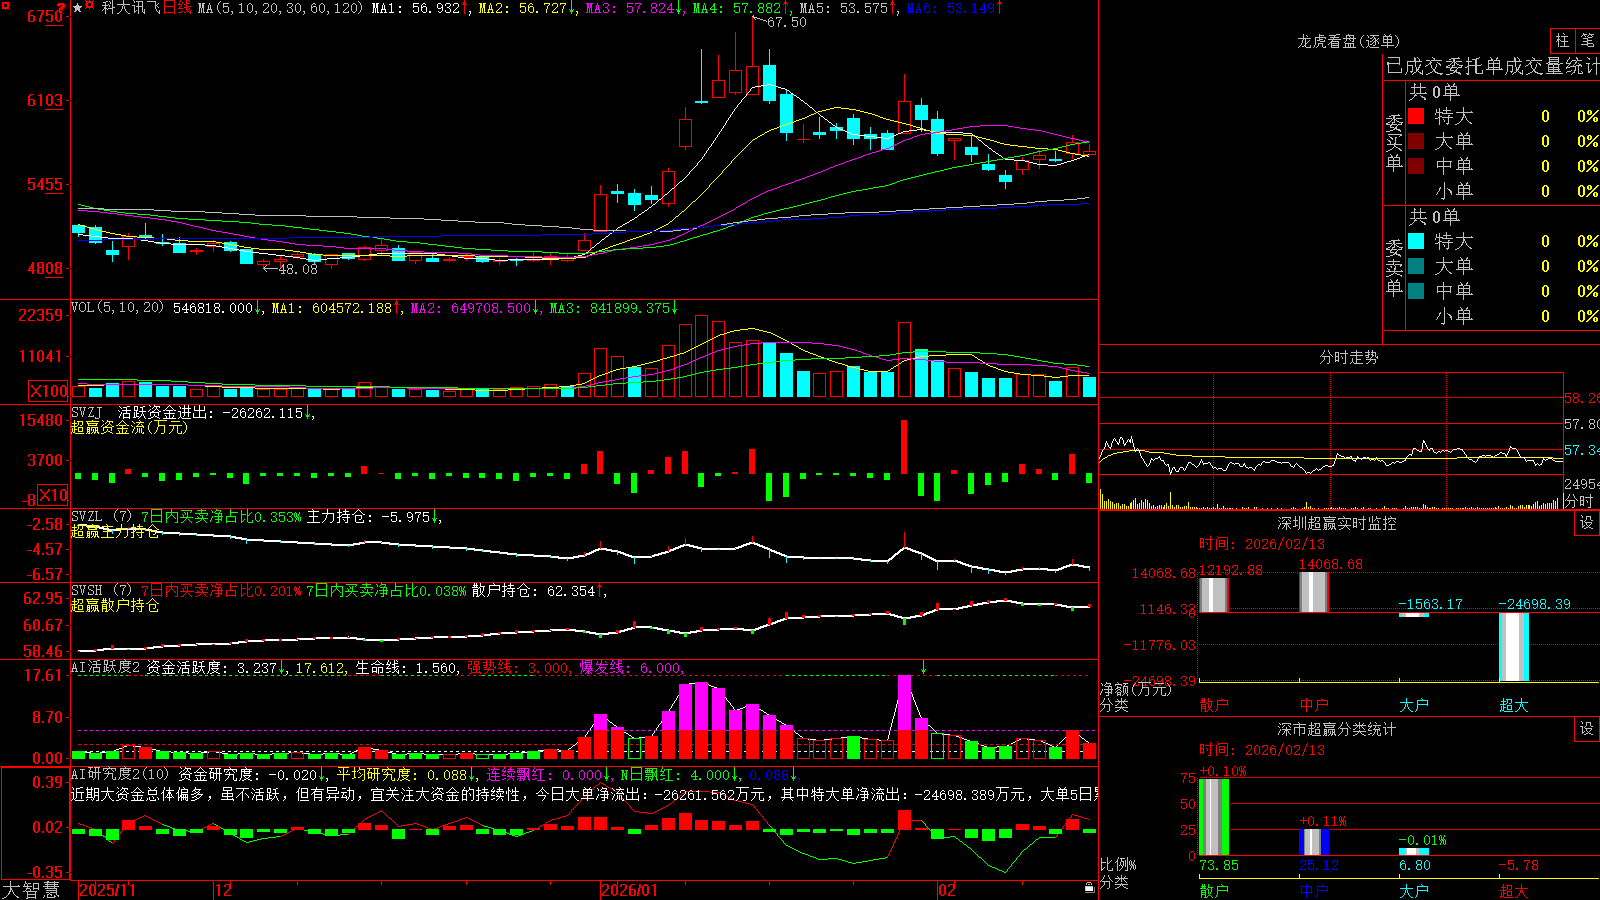Toggle the X100 volume scale marker
1600x900 pixels.
[x=49, y=391]
